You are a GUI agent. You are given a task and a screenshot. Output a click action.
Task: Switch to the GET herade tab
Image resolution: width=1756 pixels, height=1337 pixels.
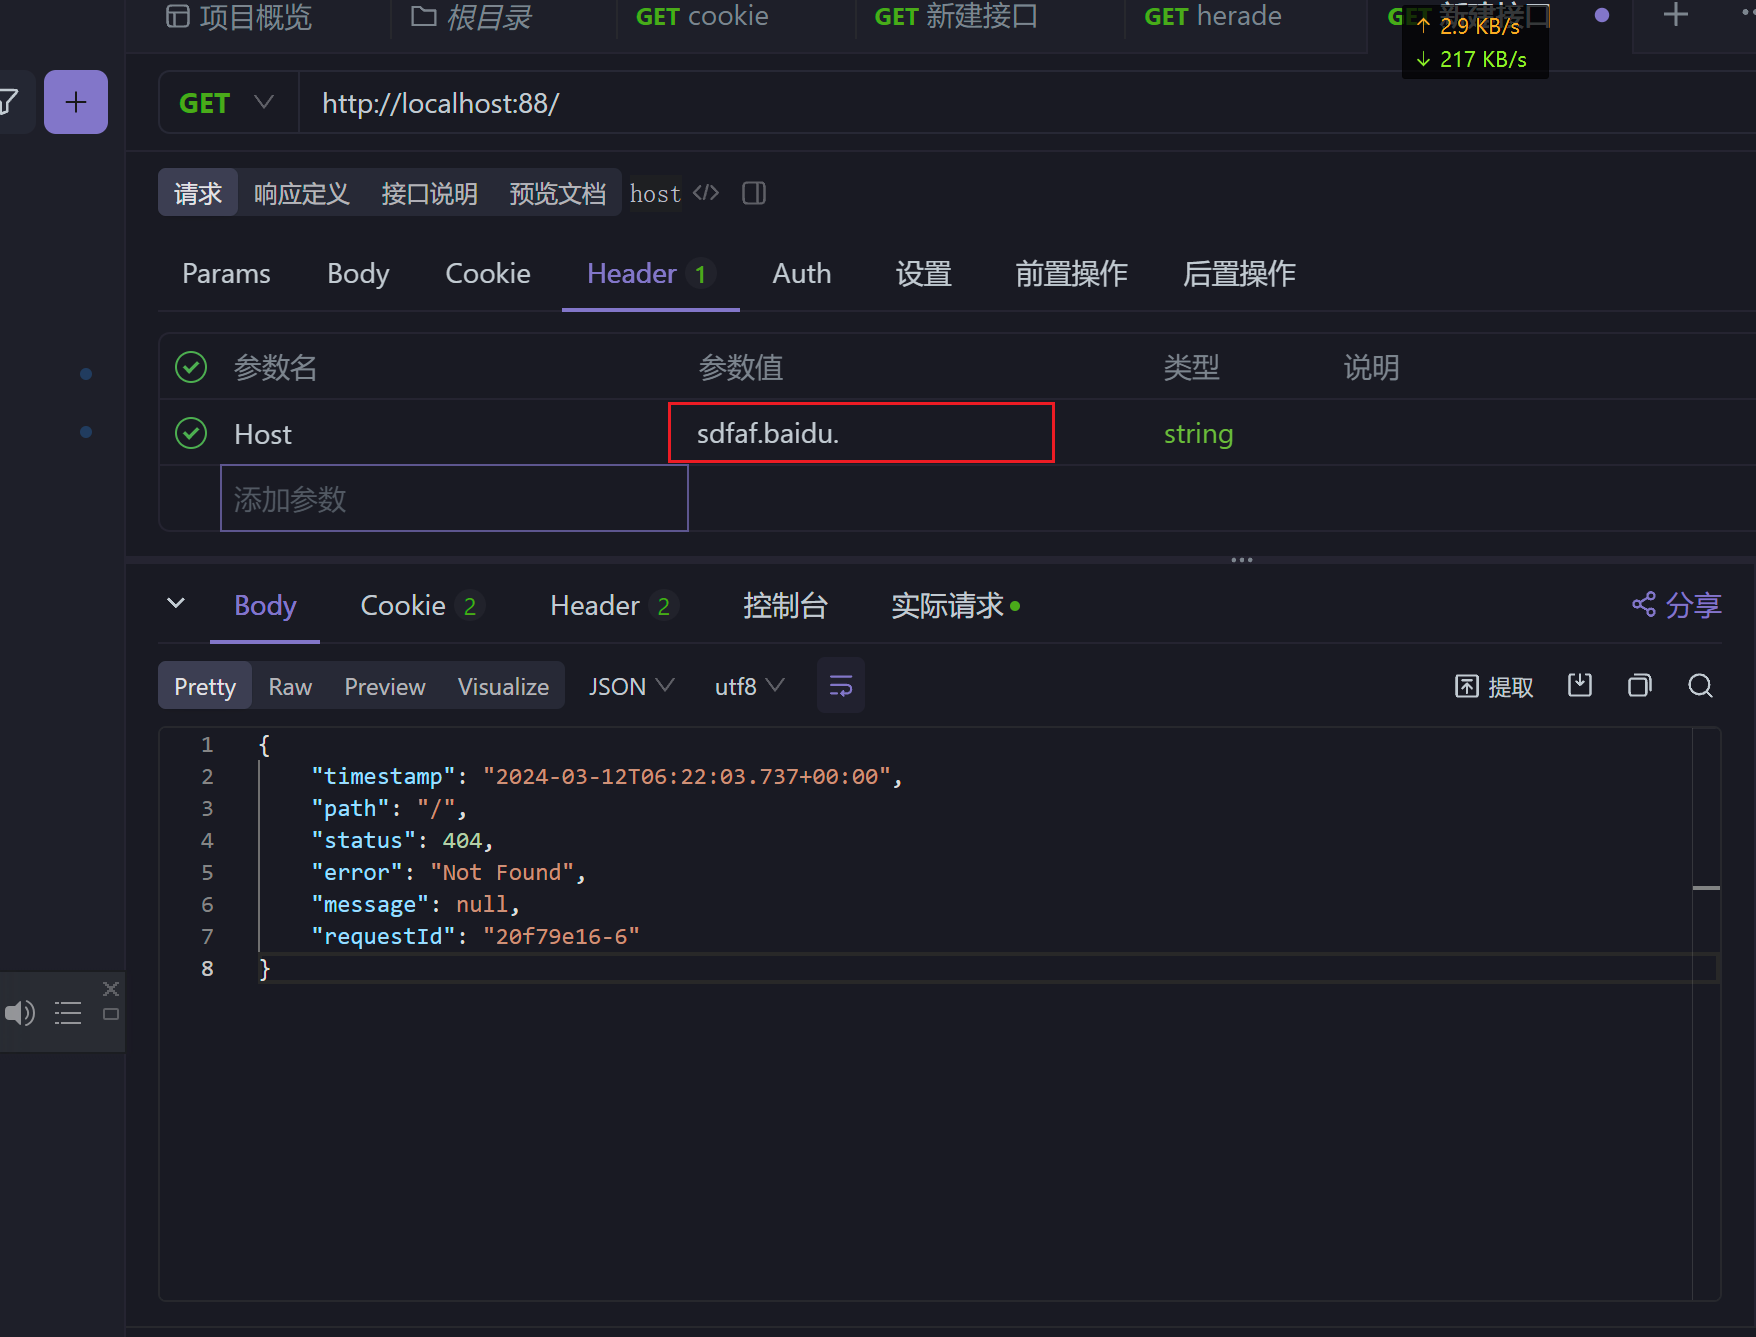(1212, 16)
